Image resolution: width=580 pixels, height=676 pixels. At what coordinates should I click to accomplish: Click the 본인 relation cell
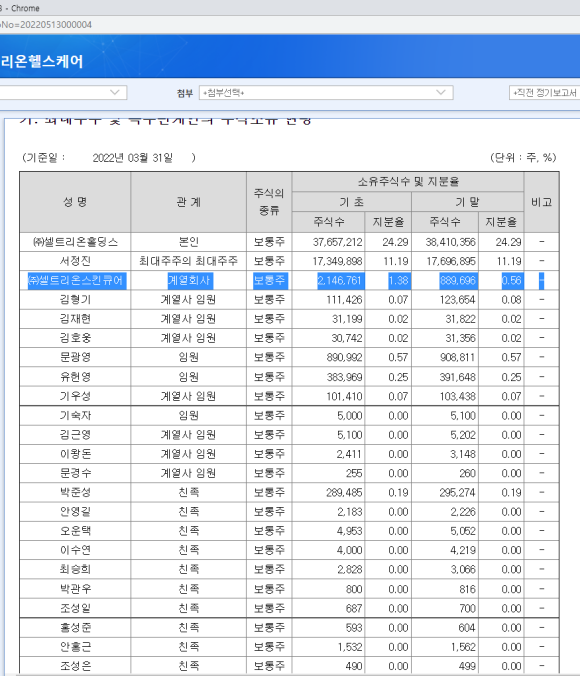point(188,242)
